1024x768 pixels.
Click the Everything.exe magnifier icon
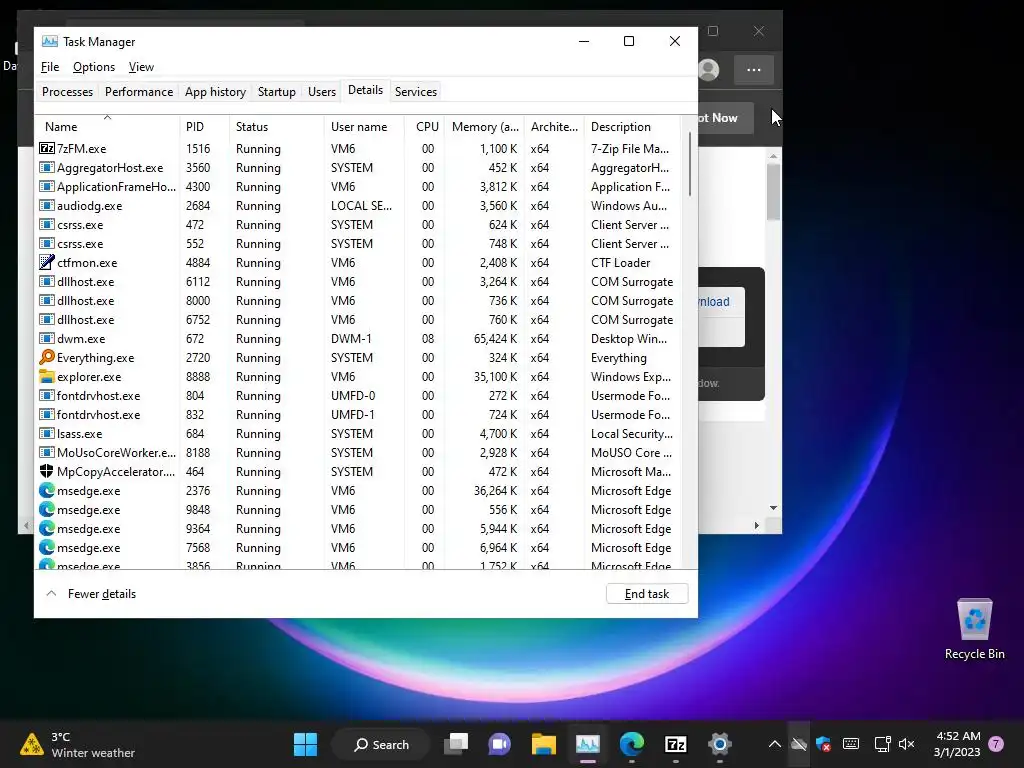tap(46, 357)
